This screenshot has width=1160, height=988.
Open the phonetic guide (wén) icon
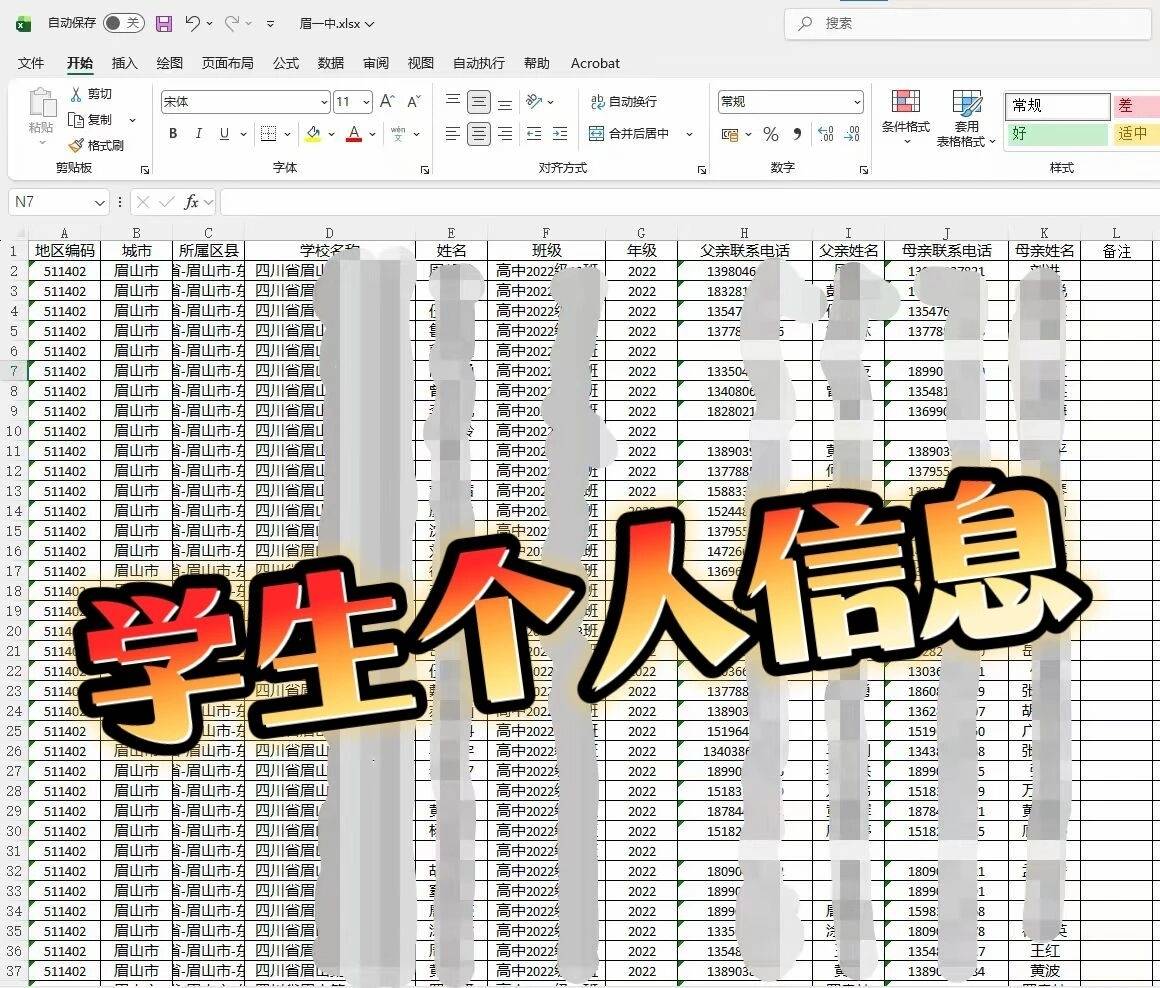(x=398, y=134)
